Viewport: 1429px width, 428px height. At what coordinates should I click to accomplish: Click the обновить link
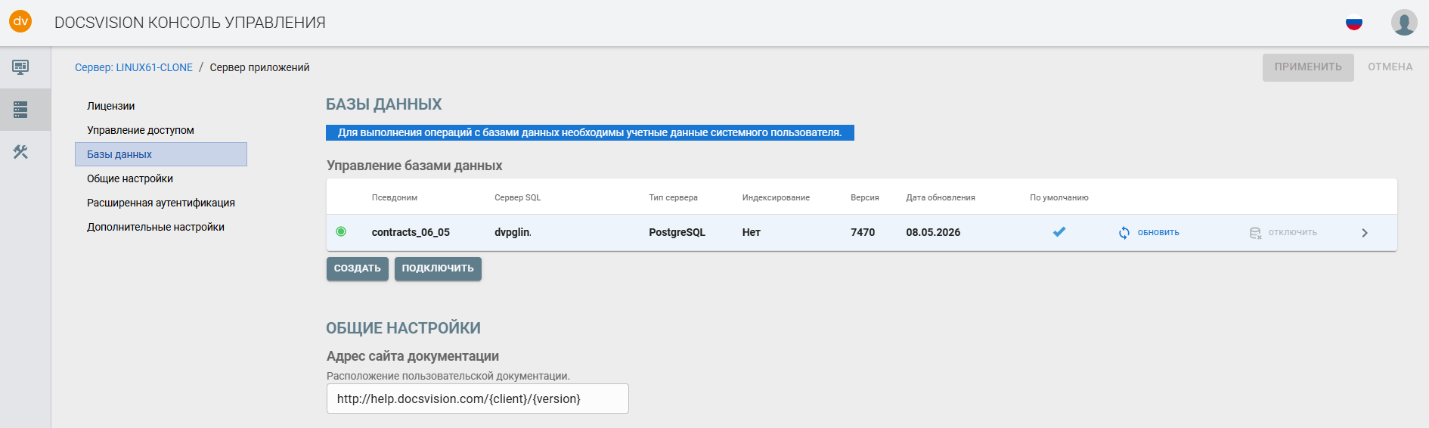pyautogui.click(x=1158, y=232)
